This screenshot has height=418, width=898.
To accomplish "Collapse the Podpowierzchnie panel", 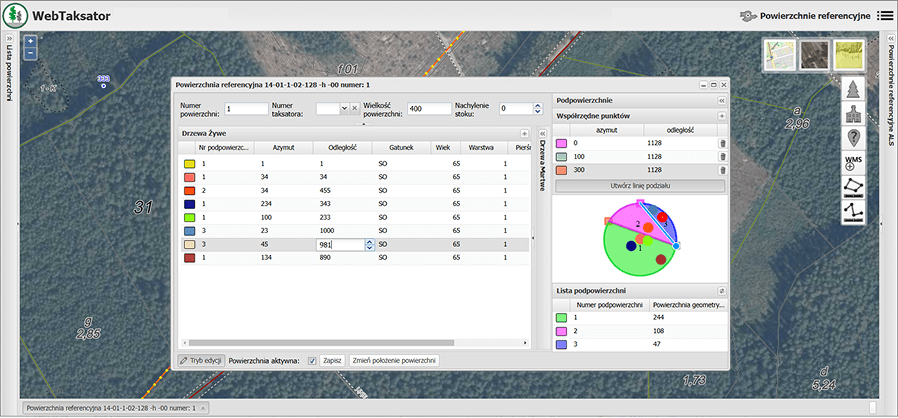I will tap(722, 101).
